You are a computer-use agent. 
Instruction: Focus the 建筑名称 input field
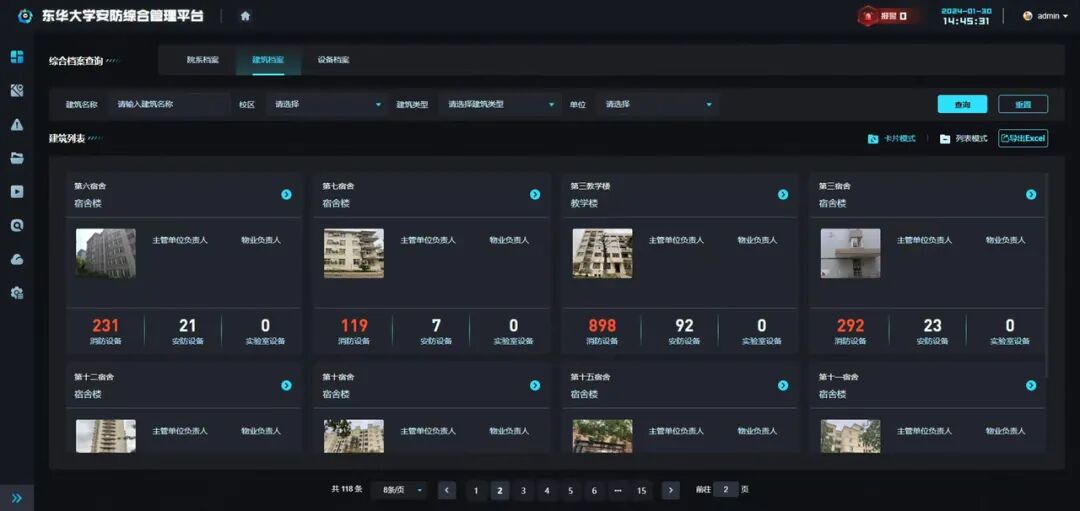click(x=169, y=105)
